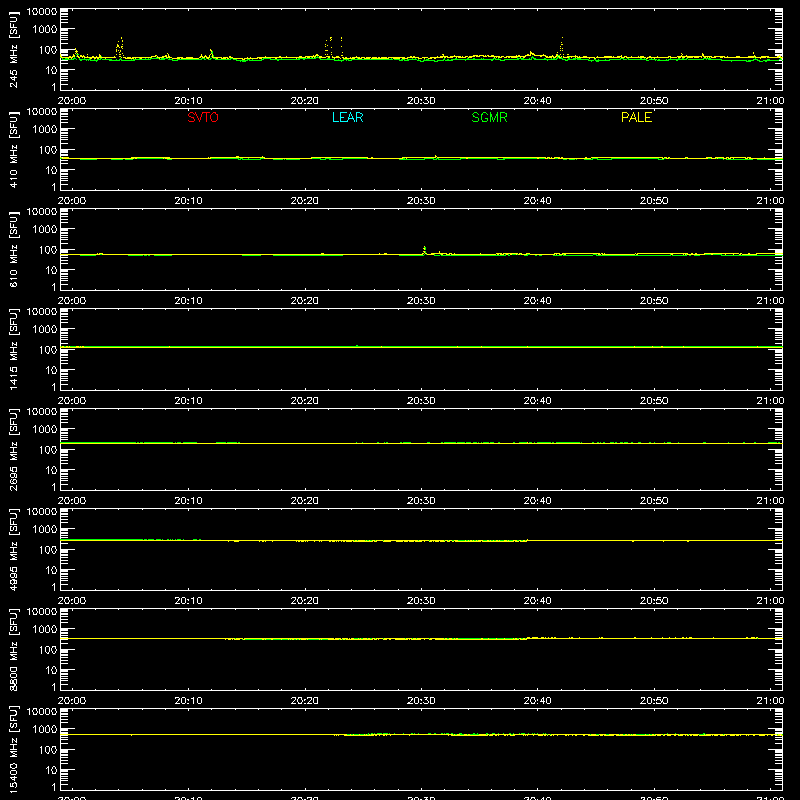The image size is (800, 800).
Task: Select the '4995 MHz [SFU]' axis label
Action: [14, 549]
